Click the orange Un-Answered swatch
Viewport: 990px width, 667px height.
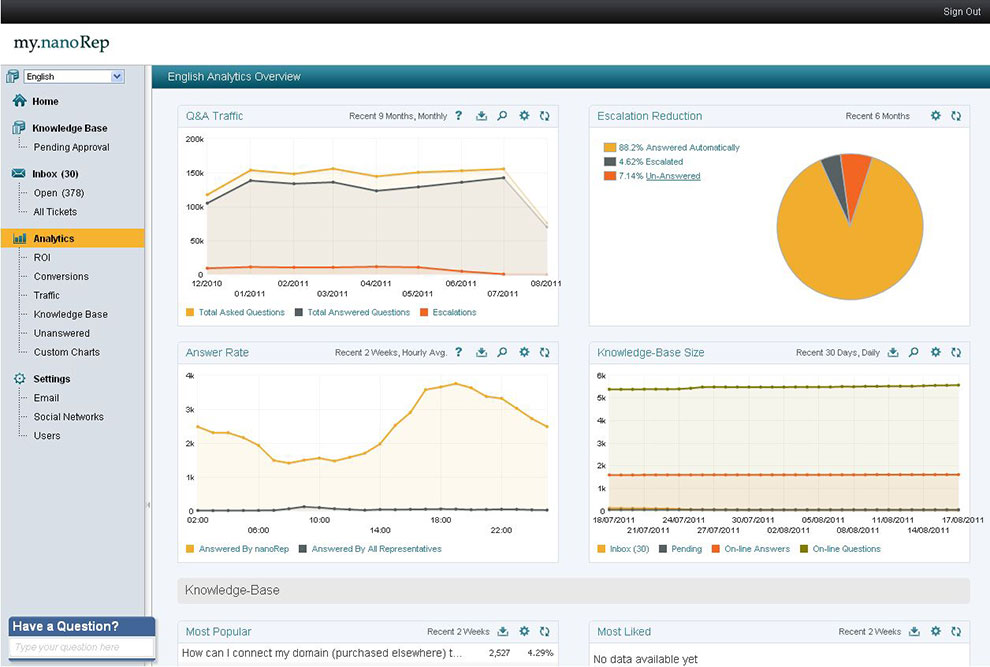[609, 176]
